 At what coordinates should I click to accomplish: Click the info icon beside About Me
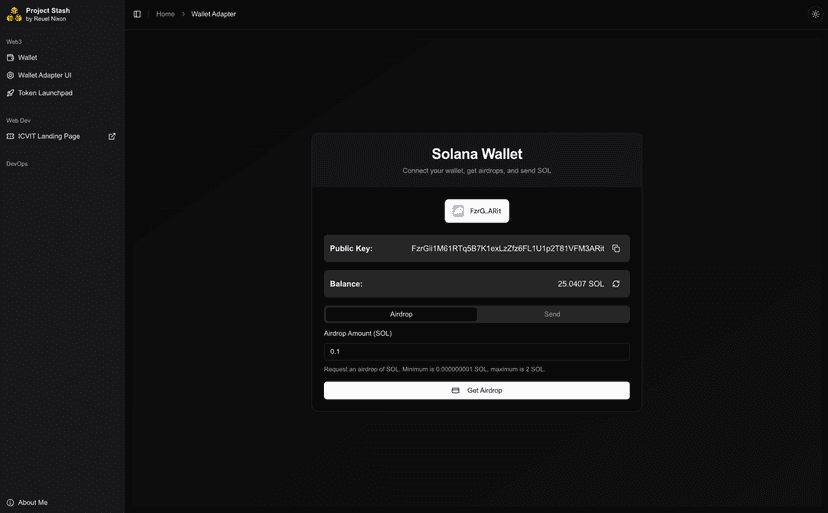pos(10,502)
